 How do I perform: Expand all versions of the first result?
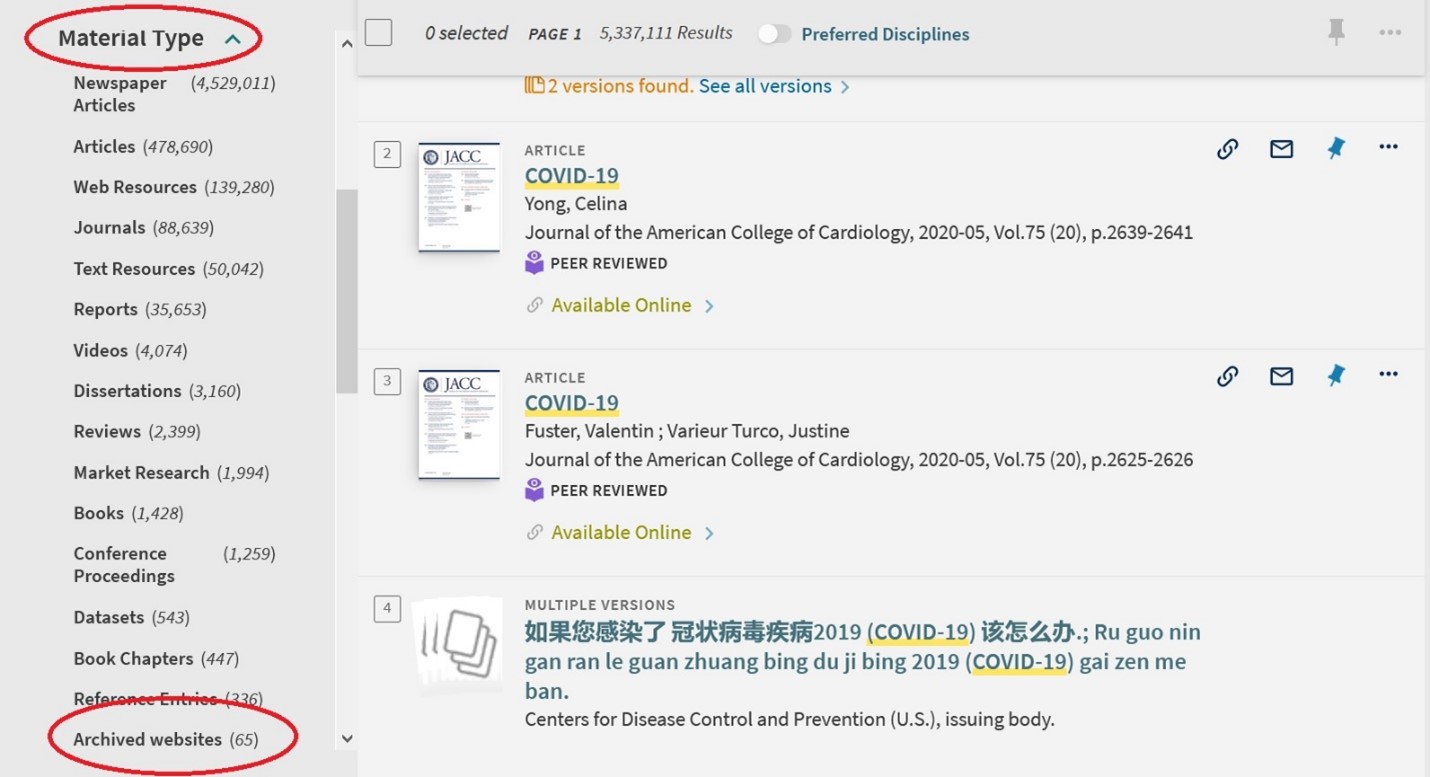(x=766, y=85)
